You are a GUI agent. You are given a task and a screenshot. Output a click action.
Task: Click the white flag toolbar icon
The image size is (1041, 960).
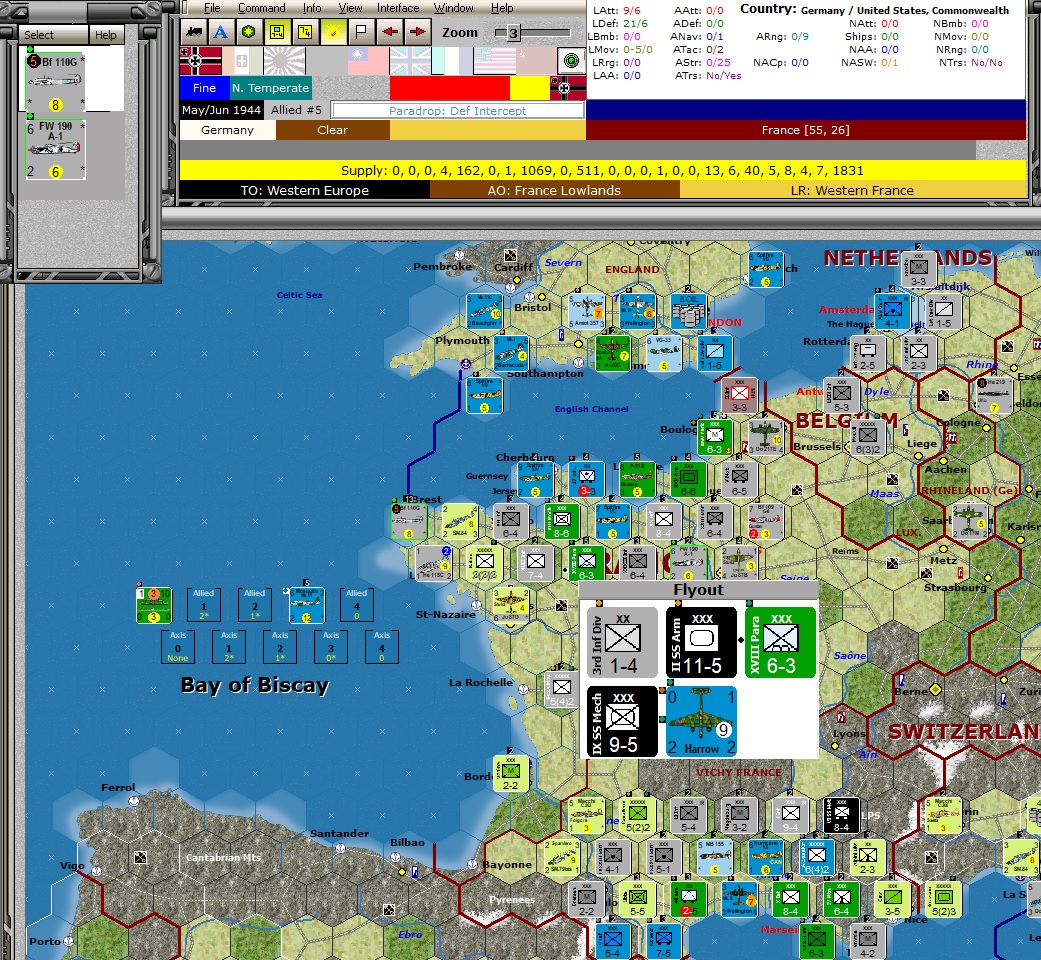(360, 32)
